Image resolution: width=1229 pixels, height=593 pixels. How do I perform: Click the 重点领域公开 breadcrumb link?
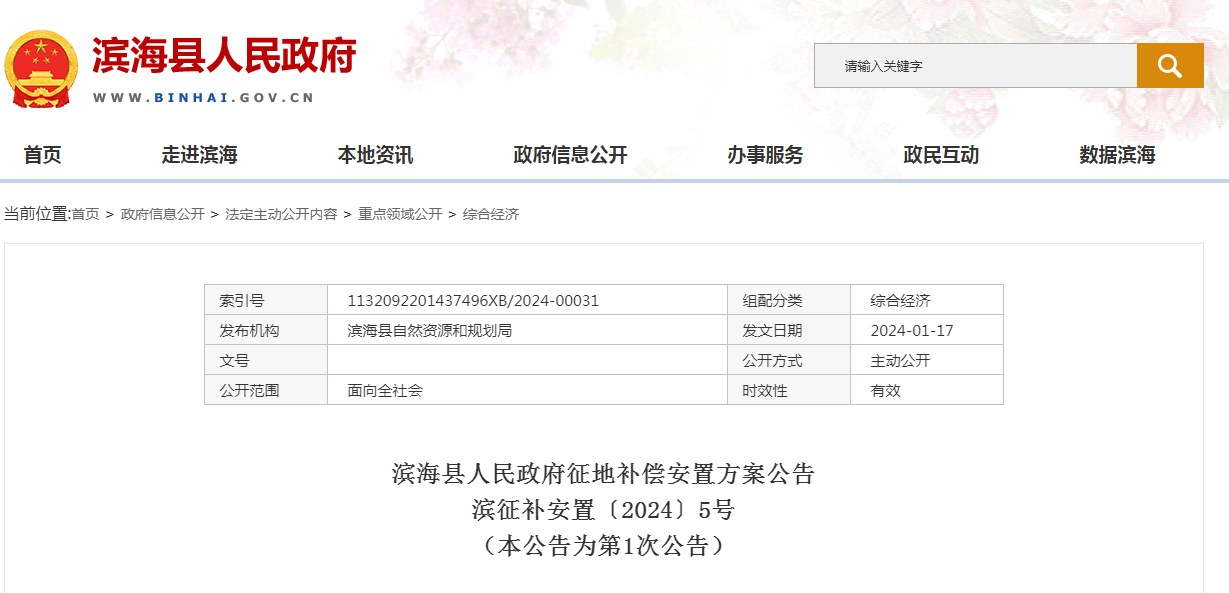click(400, 214)
